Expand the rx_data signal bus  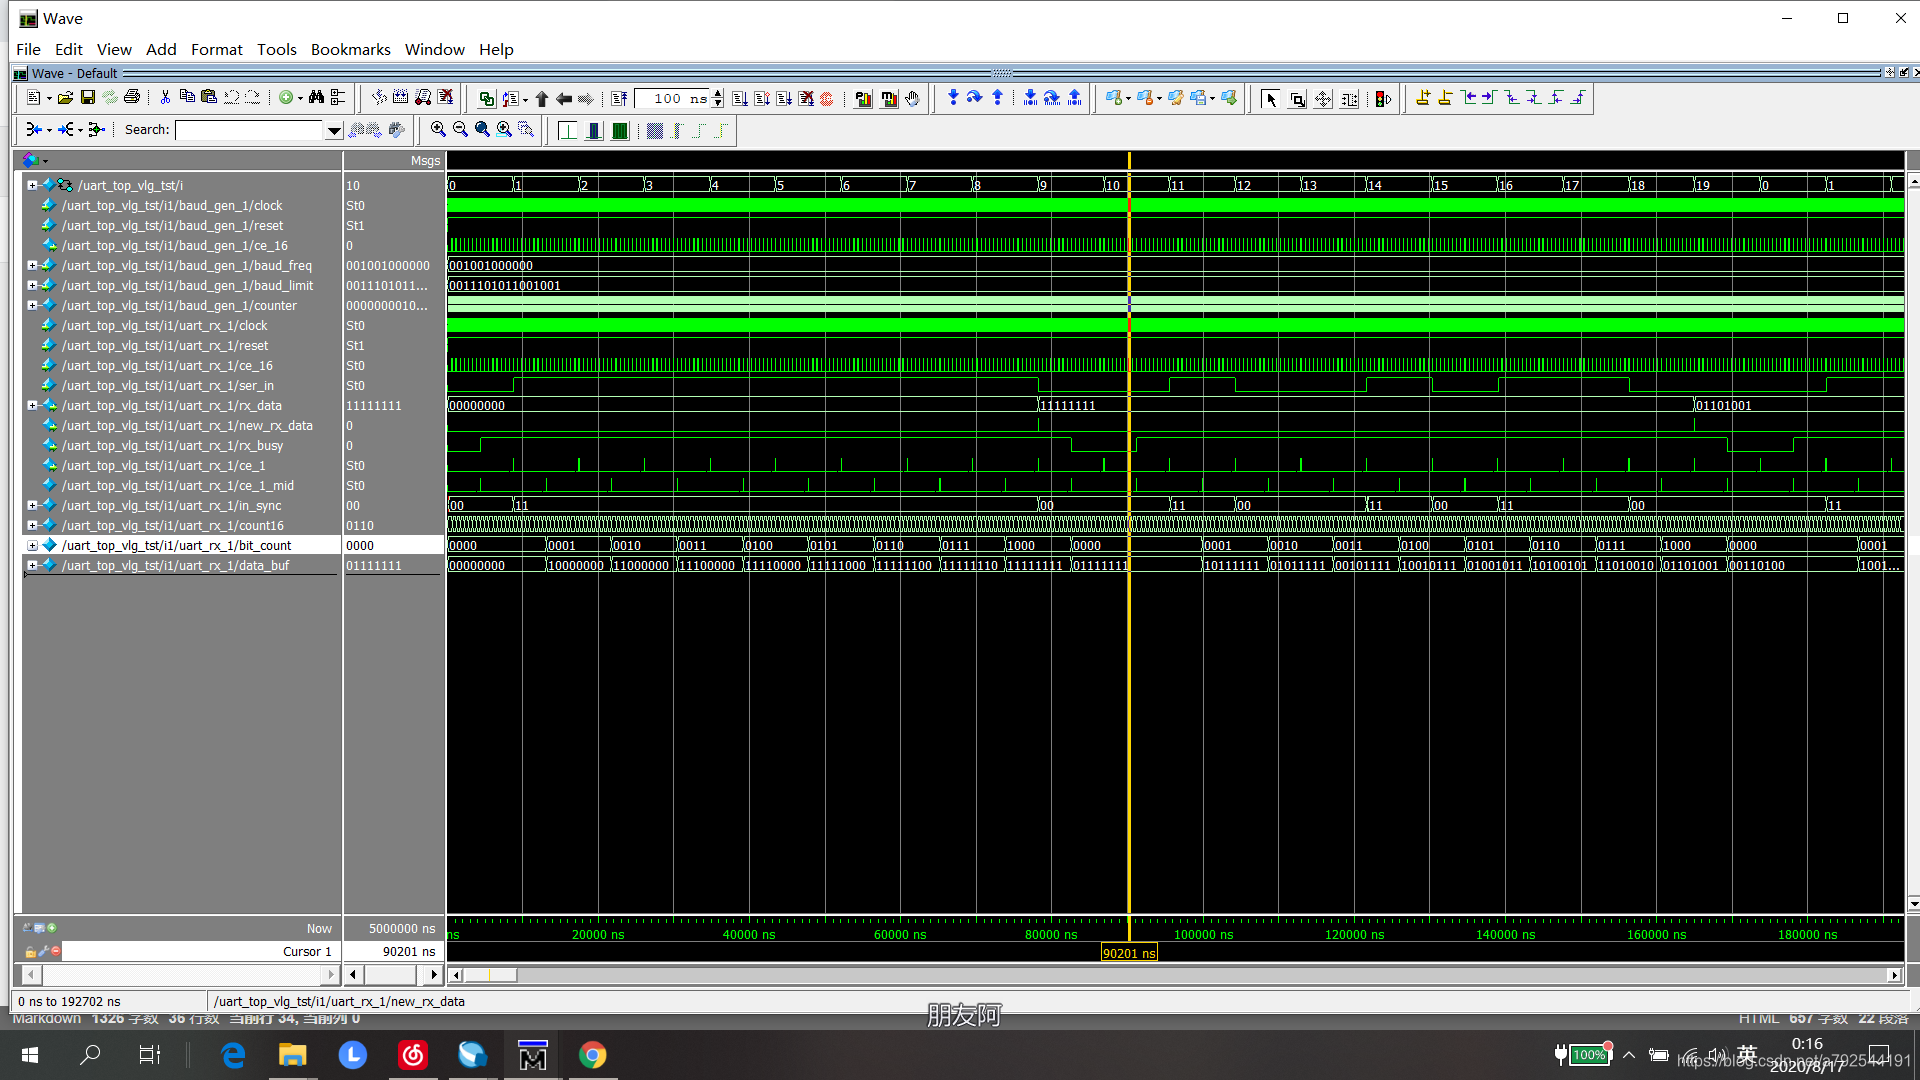click(x=32, y=406)
